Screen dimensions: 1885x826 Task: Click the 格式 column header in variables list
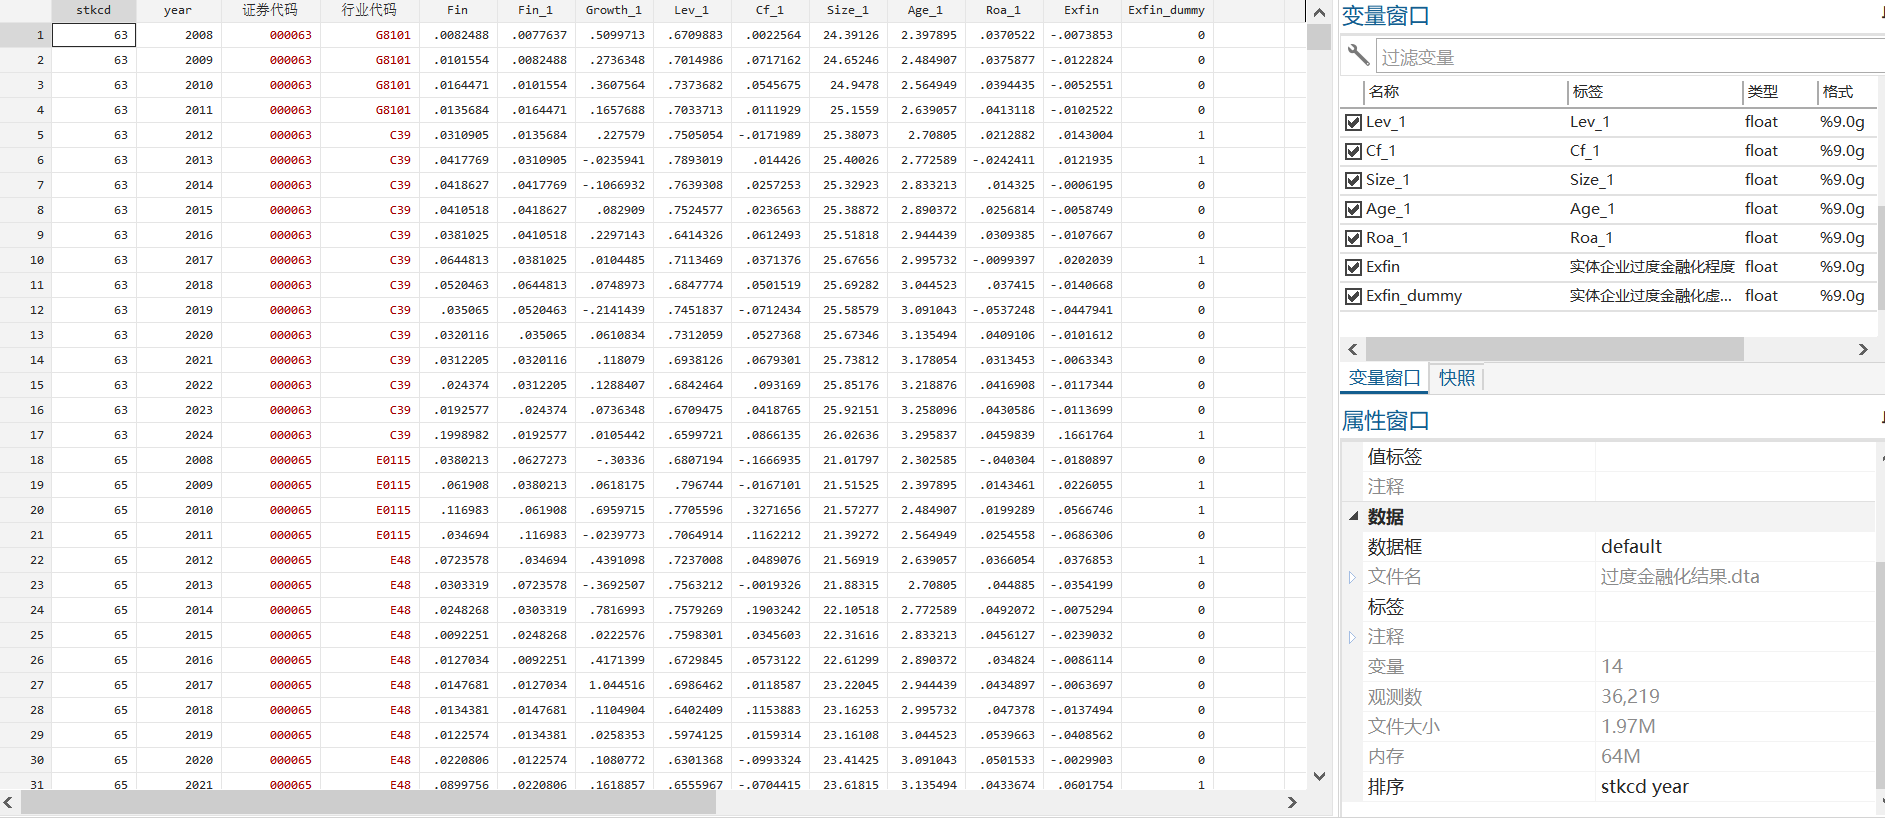[x=1846, y=92]
